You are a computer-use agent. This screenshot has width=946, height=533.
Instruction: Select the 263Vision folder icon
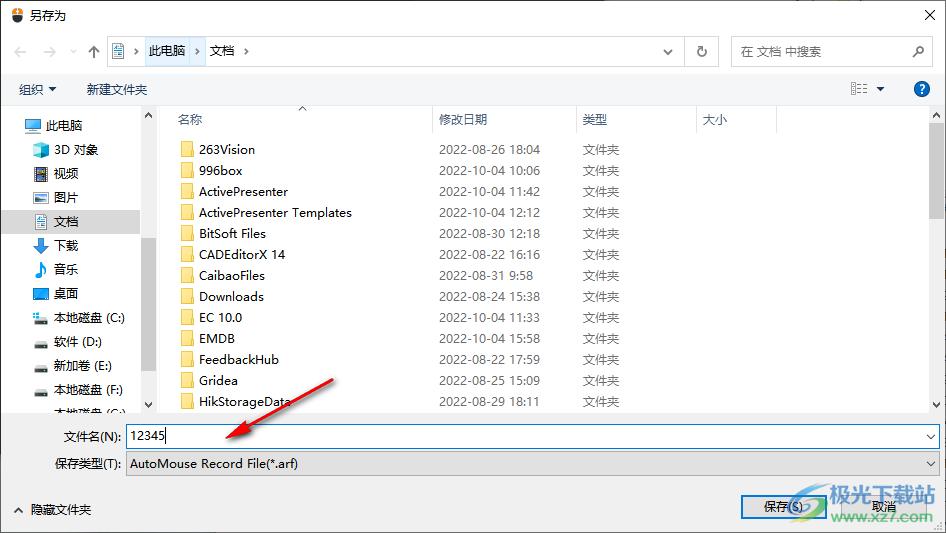pos(188,149)
